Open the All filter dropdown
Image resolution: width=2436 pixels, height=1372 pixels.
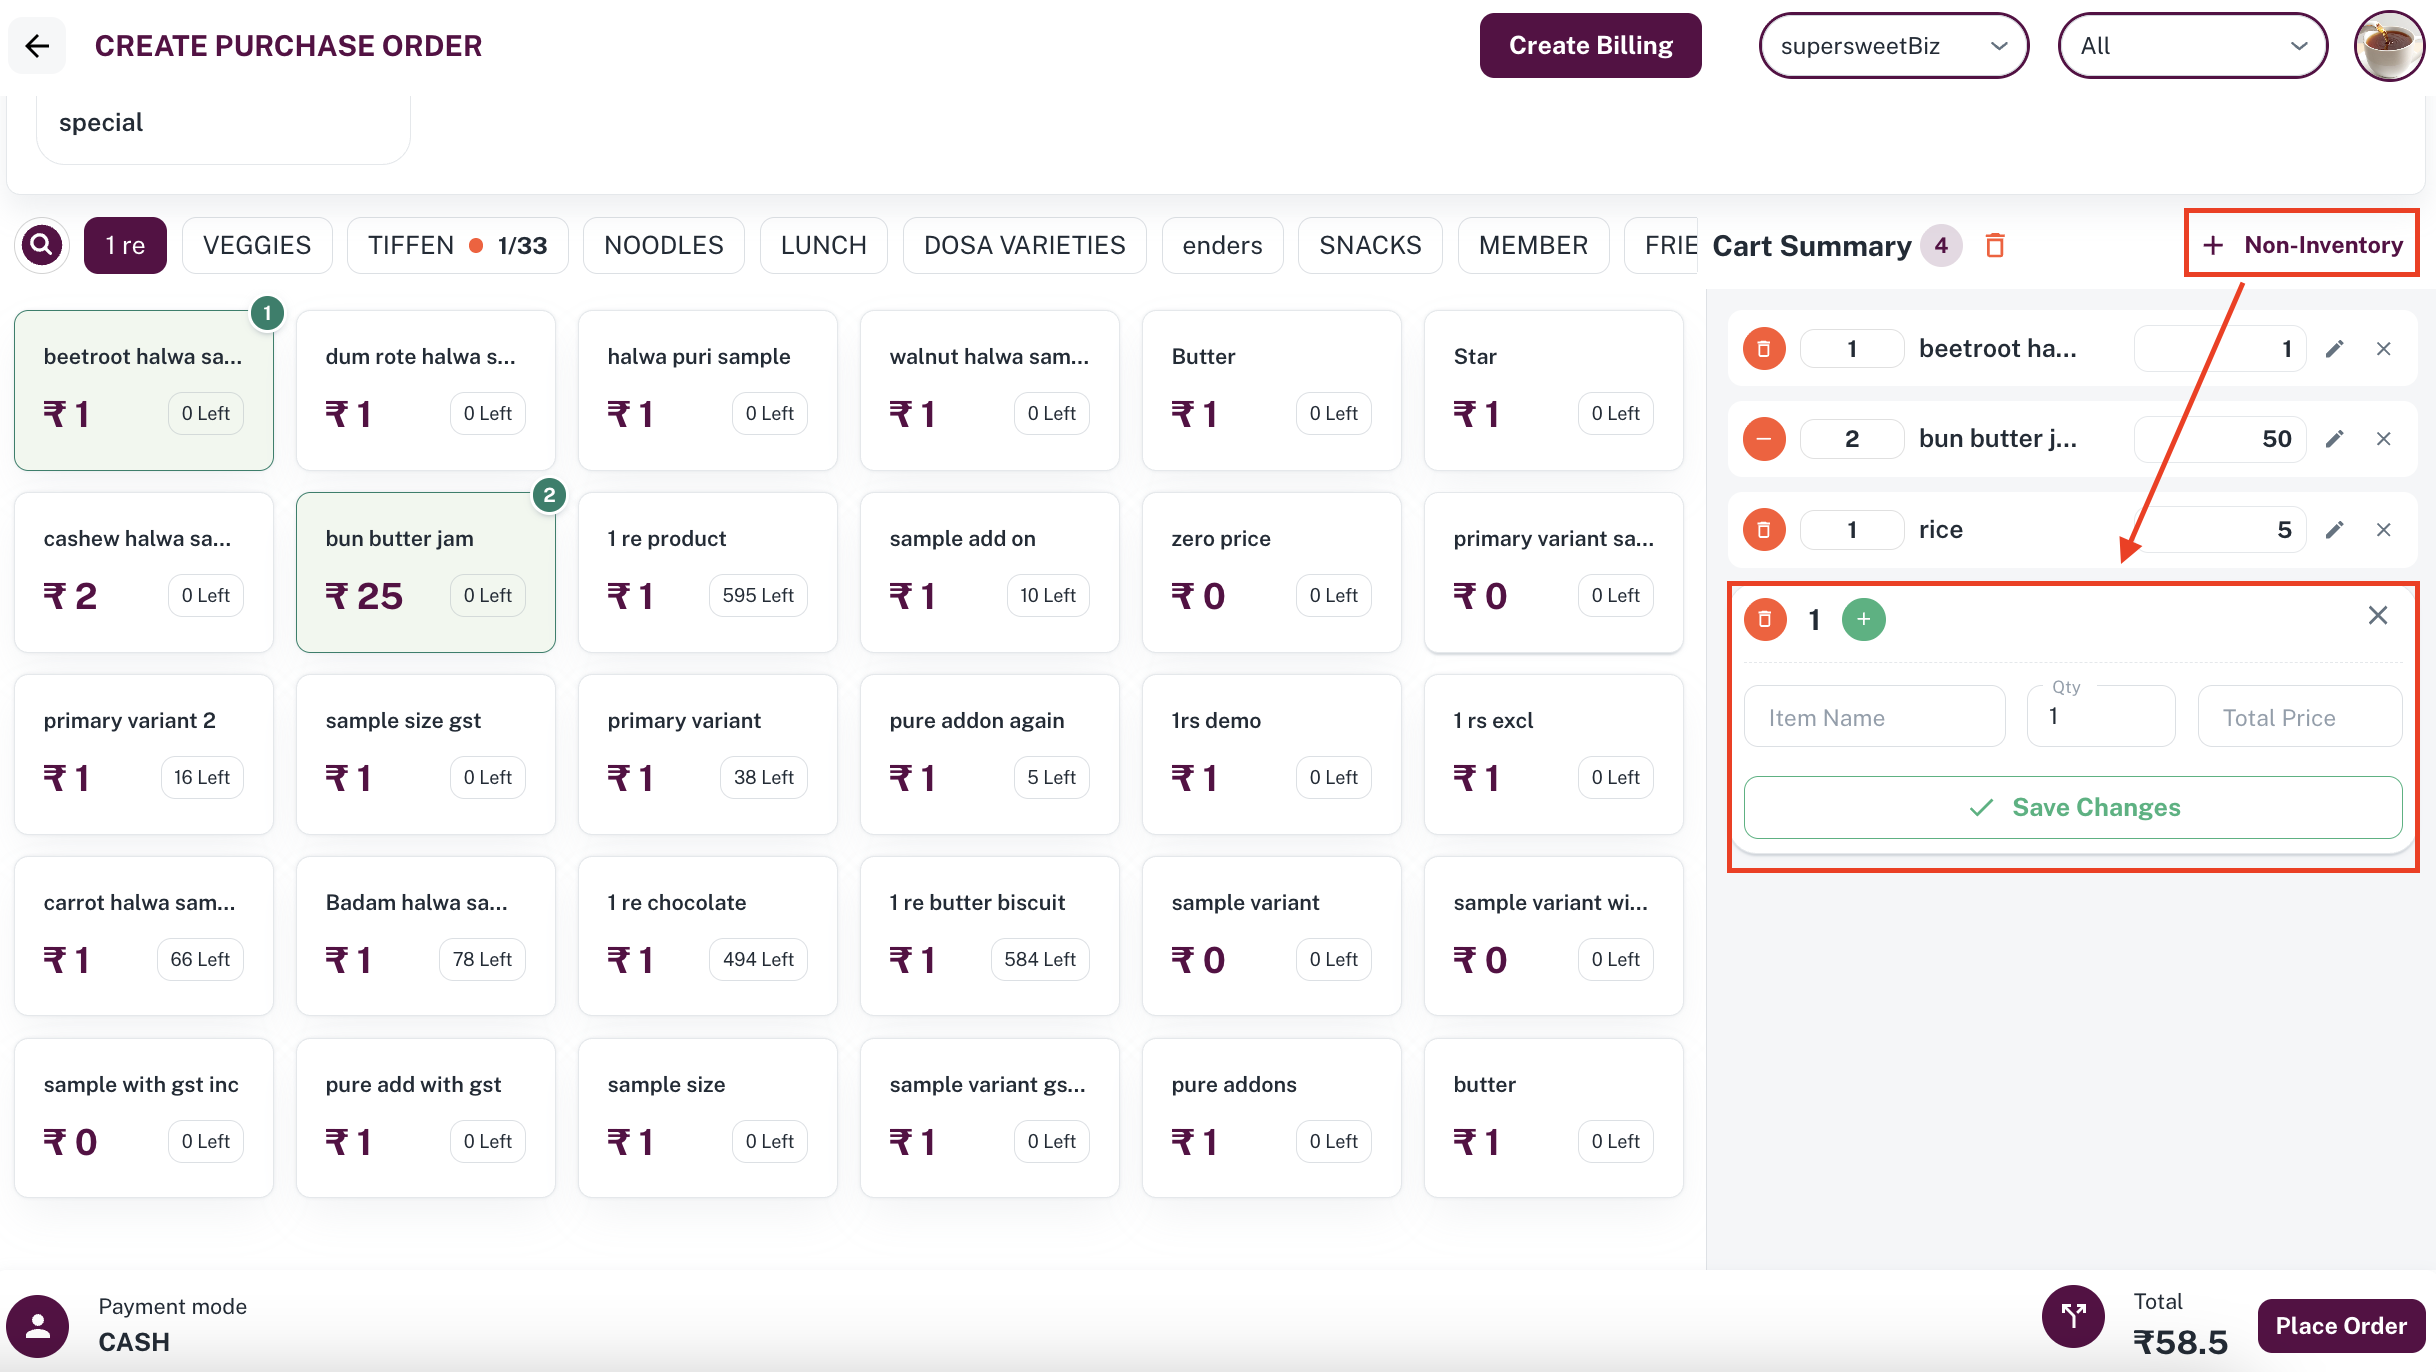[2192, 46]
